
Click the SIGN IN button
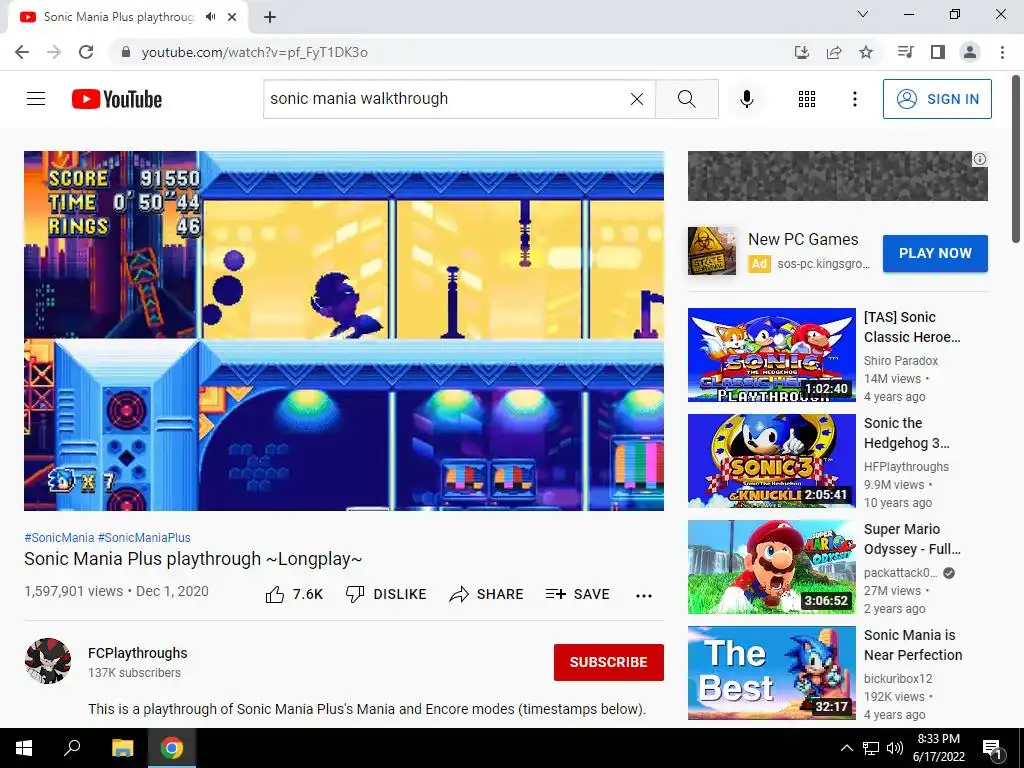pos(937,99)
